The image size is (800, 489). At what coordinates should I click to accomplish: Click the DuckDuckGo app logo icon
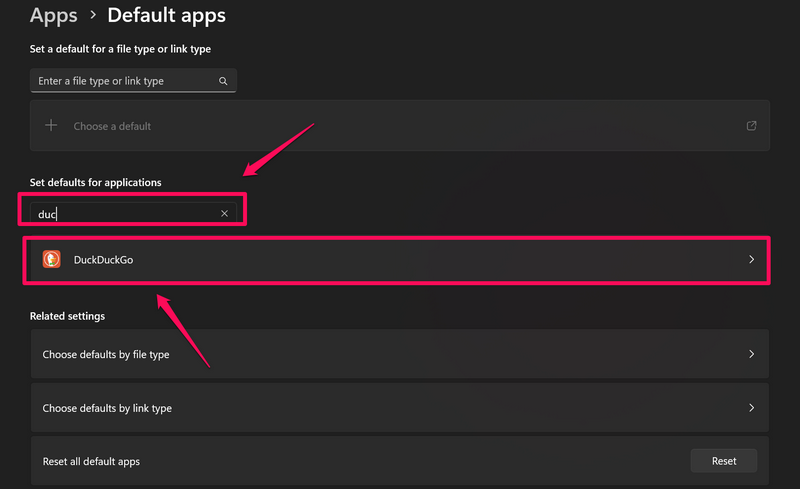pos(52,259)
